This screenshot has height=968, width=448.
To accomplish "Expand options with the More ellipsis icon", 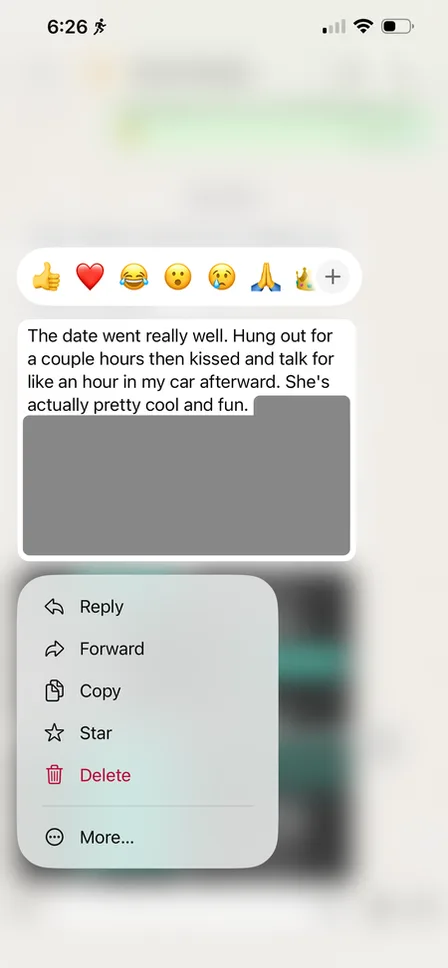I will click(54, 837).
